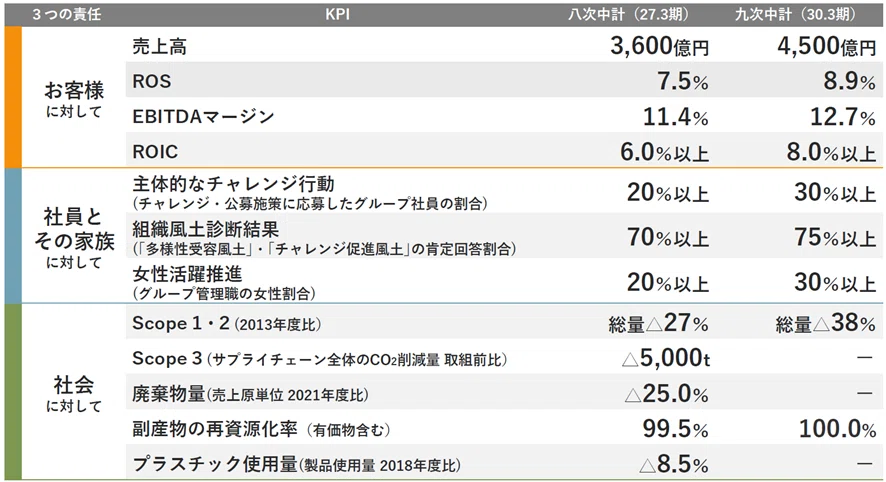This screenshot has width=886, height=482.
Task: Click the 組織風土診断結果 label
Action: coord(206,229)
